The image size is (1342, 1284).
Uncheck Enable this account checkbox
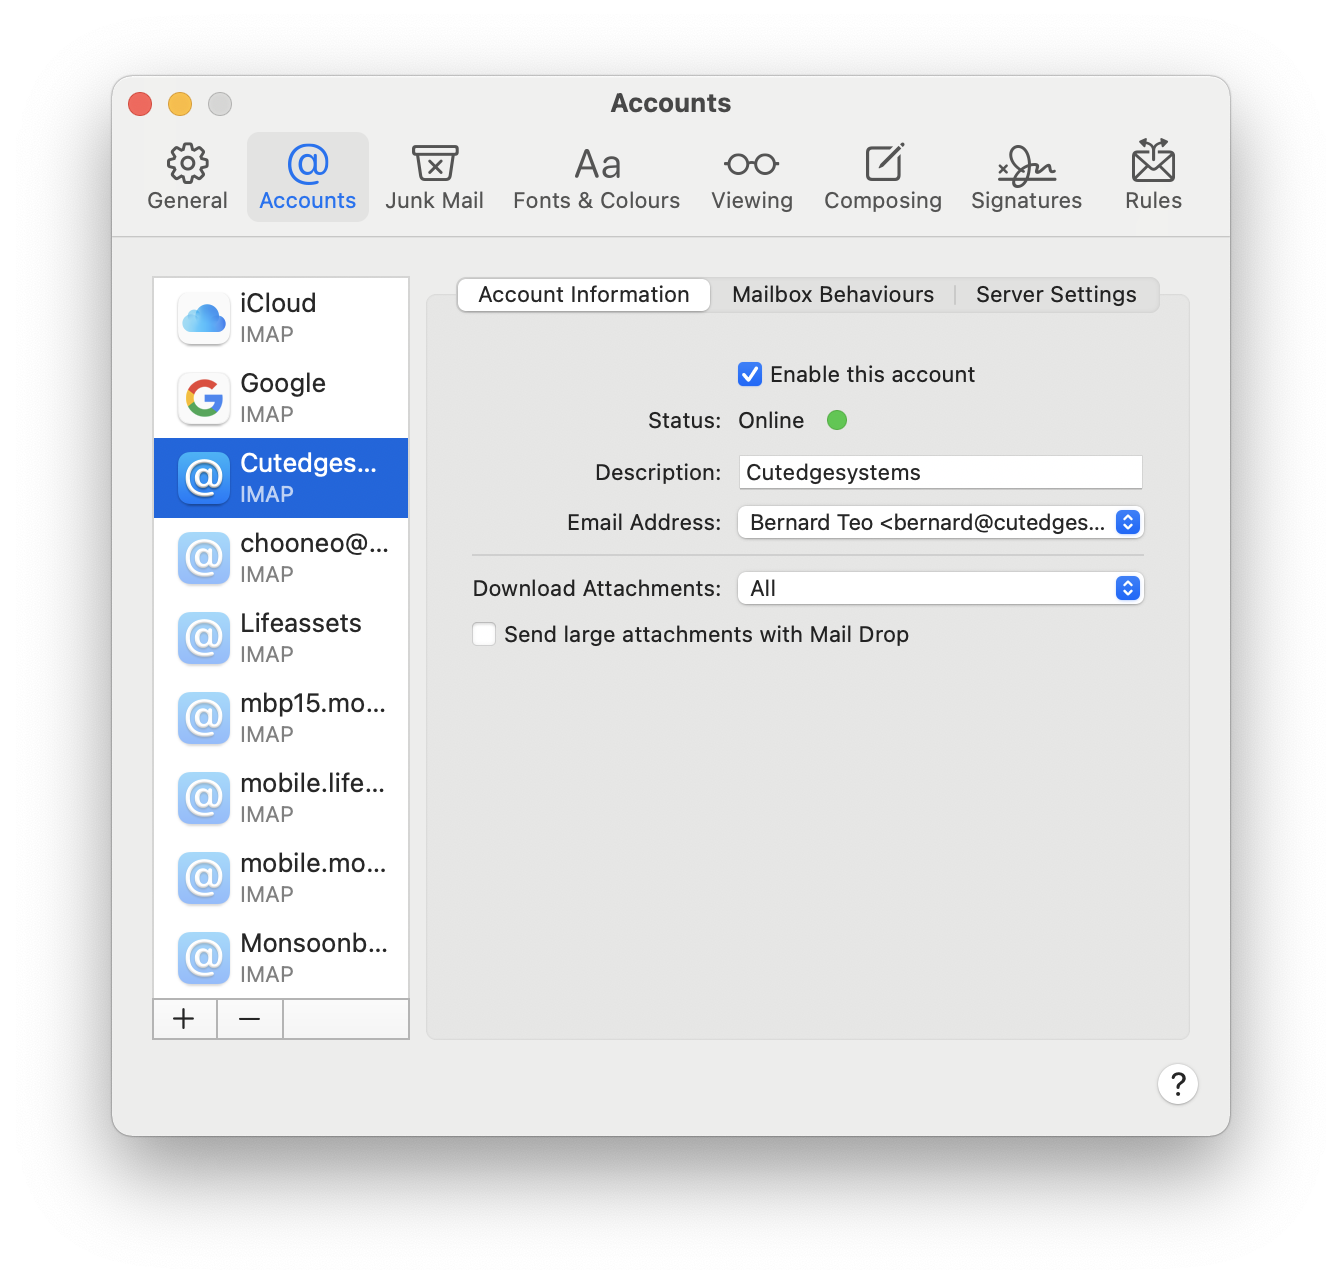[x=750, y=374]
